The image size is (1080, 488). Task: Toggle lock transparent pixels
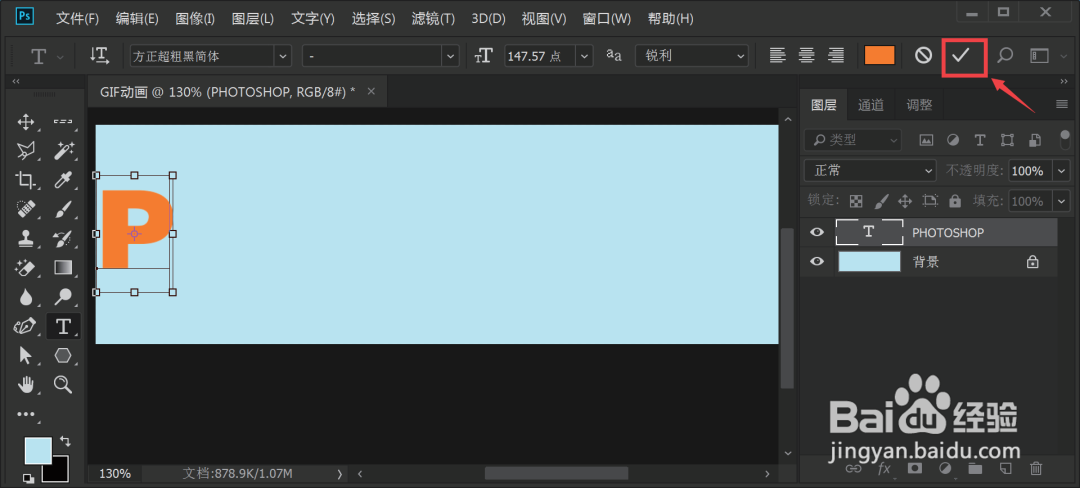[856, 201]
